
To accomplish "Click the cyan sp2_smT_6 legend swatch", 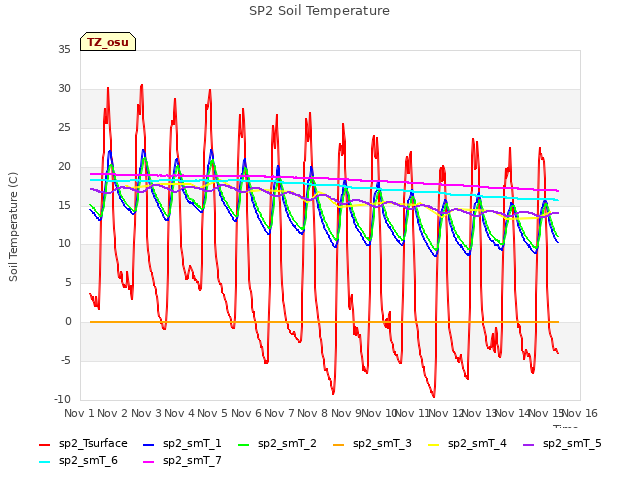I will point(44,462).
